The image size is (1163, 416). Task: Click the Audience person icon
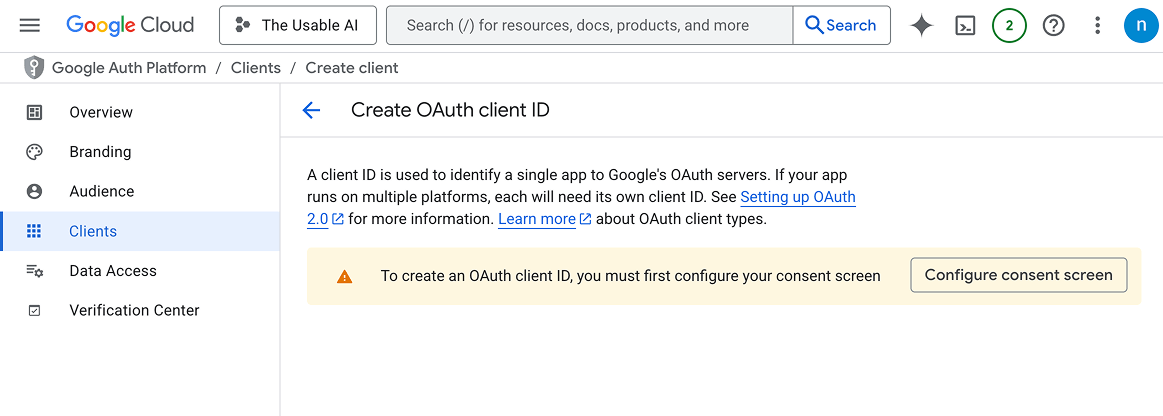coord(34,191)
